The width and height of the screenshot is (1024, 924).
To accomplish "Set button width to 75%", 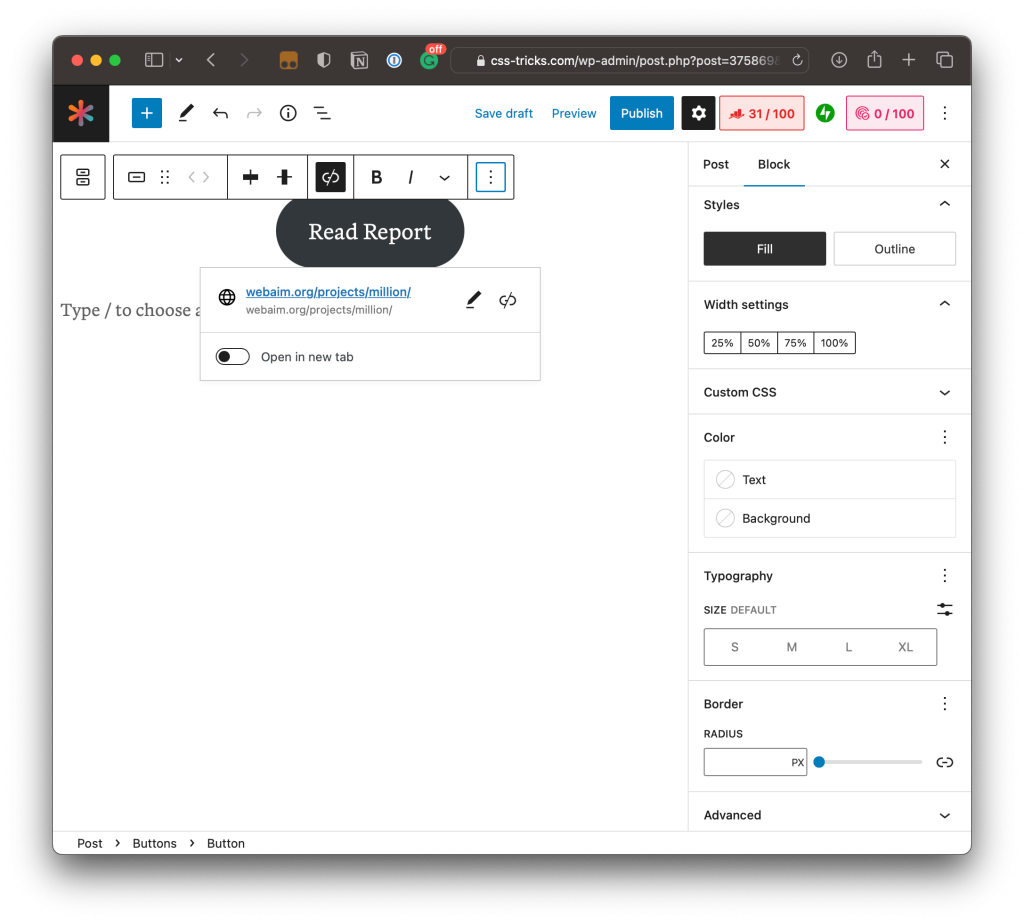I will tap(795, 343).
